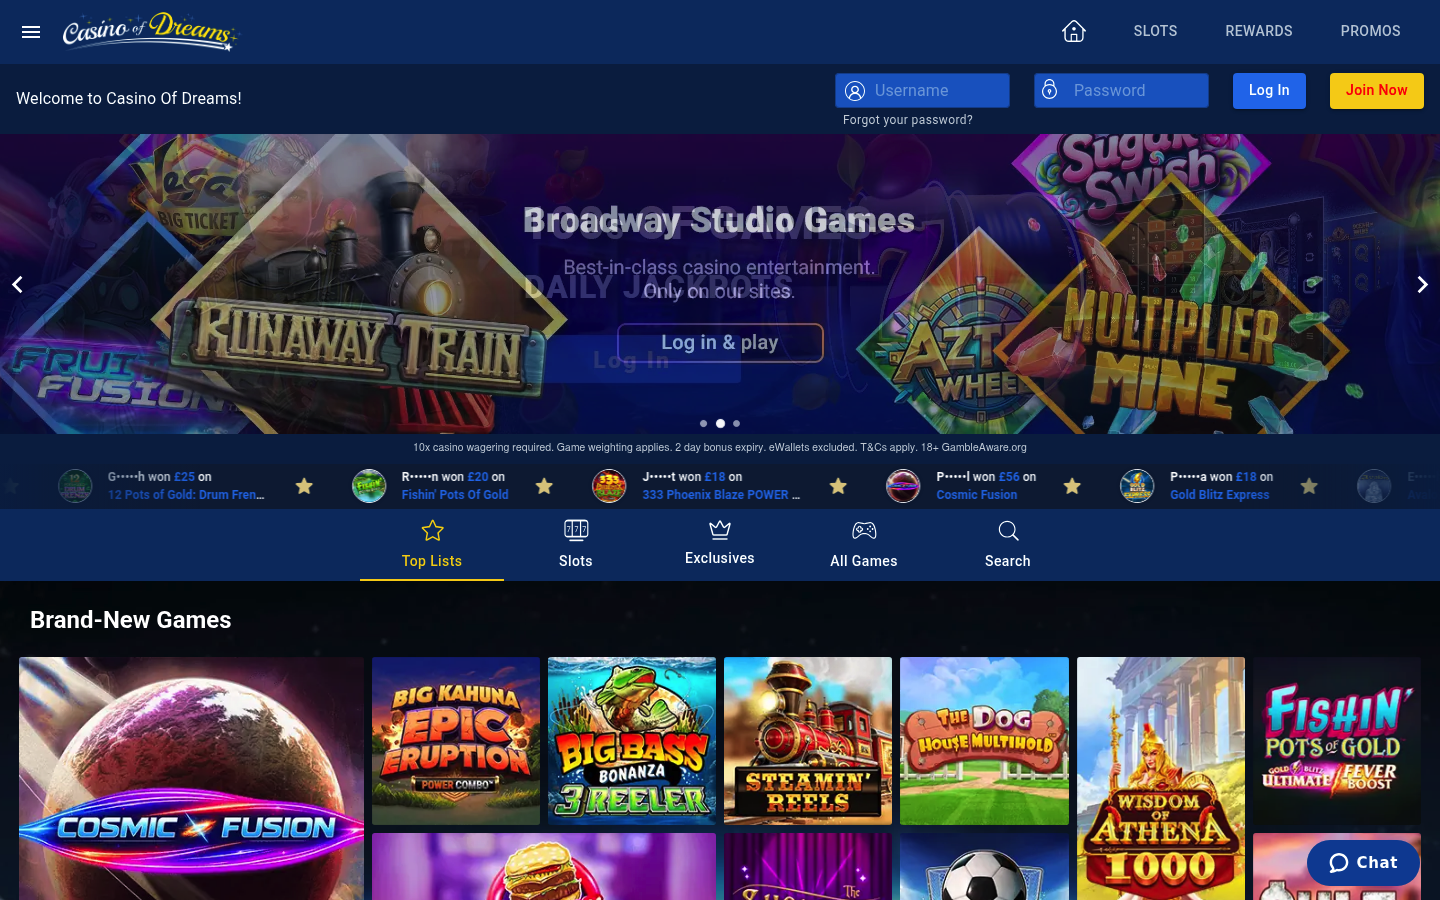Select the Search tab

[1008, 545]
